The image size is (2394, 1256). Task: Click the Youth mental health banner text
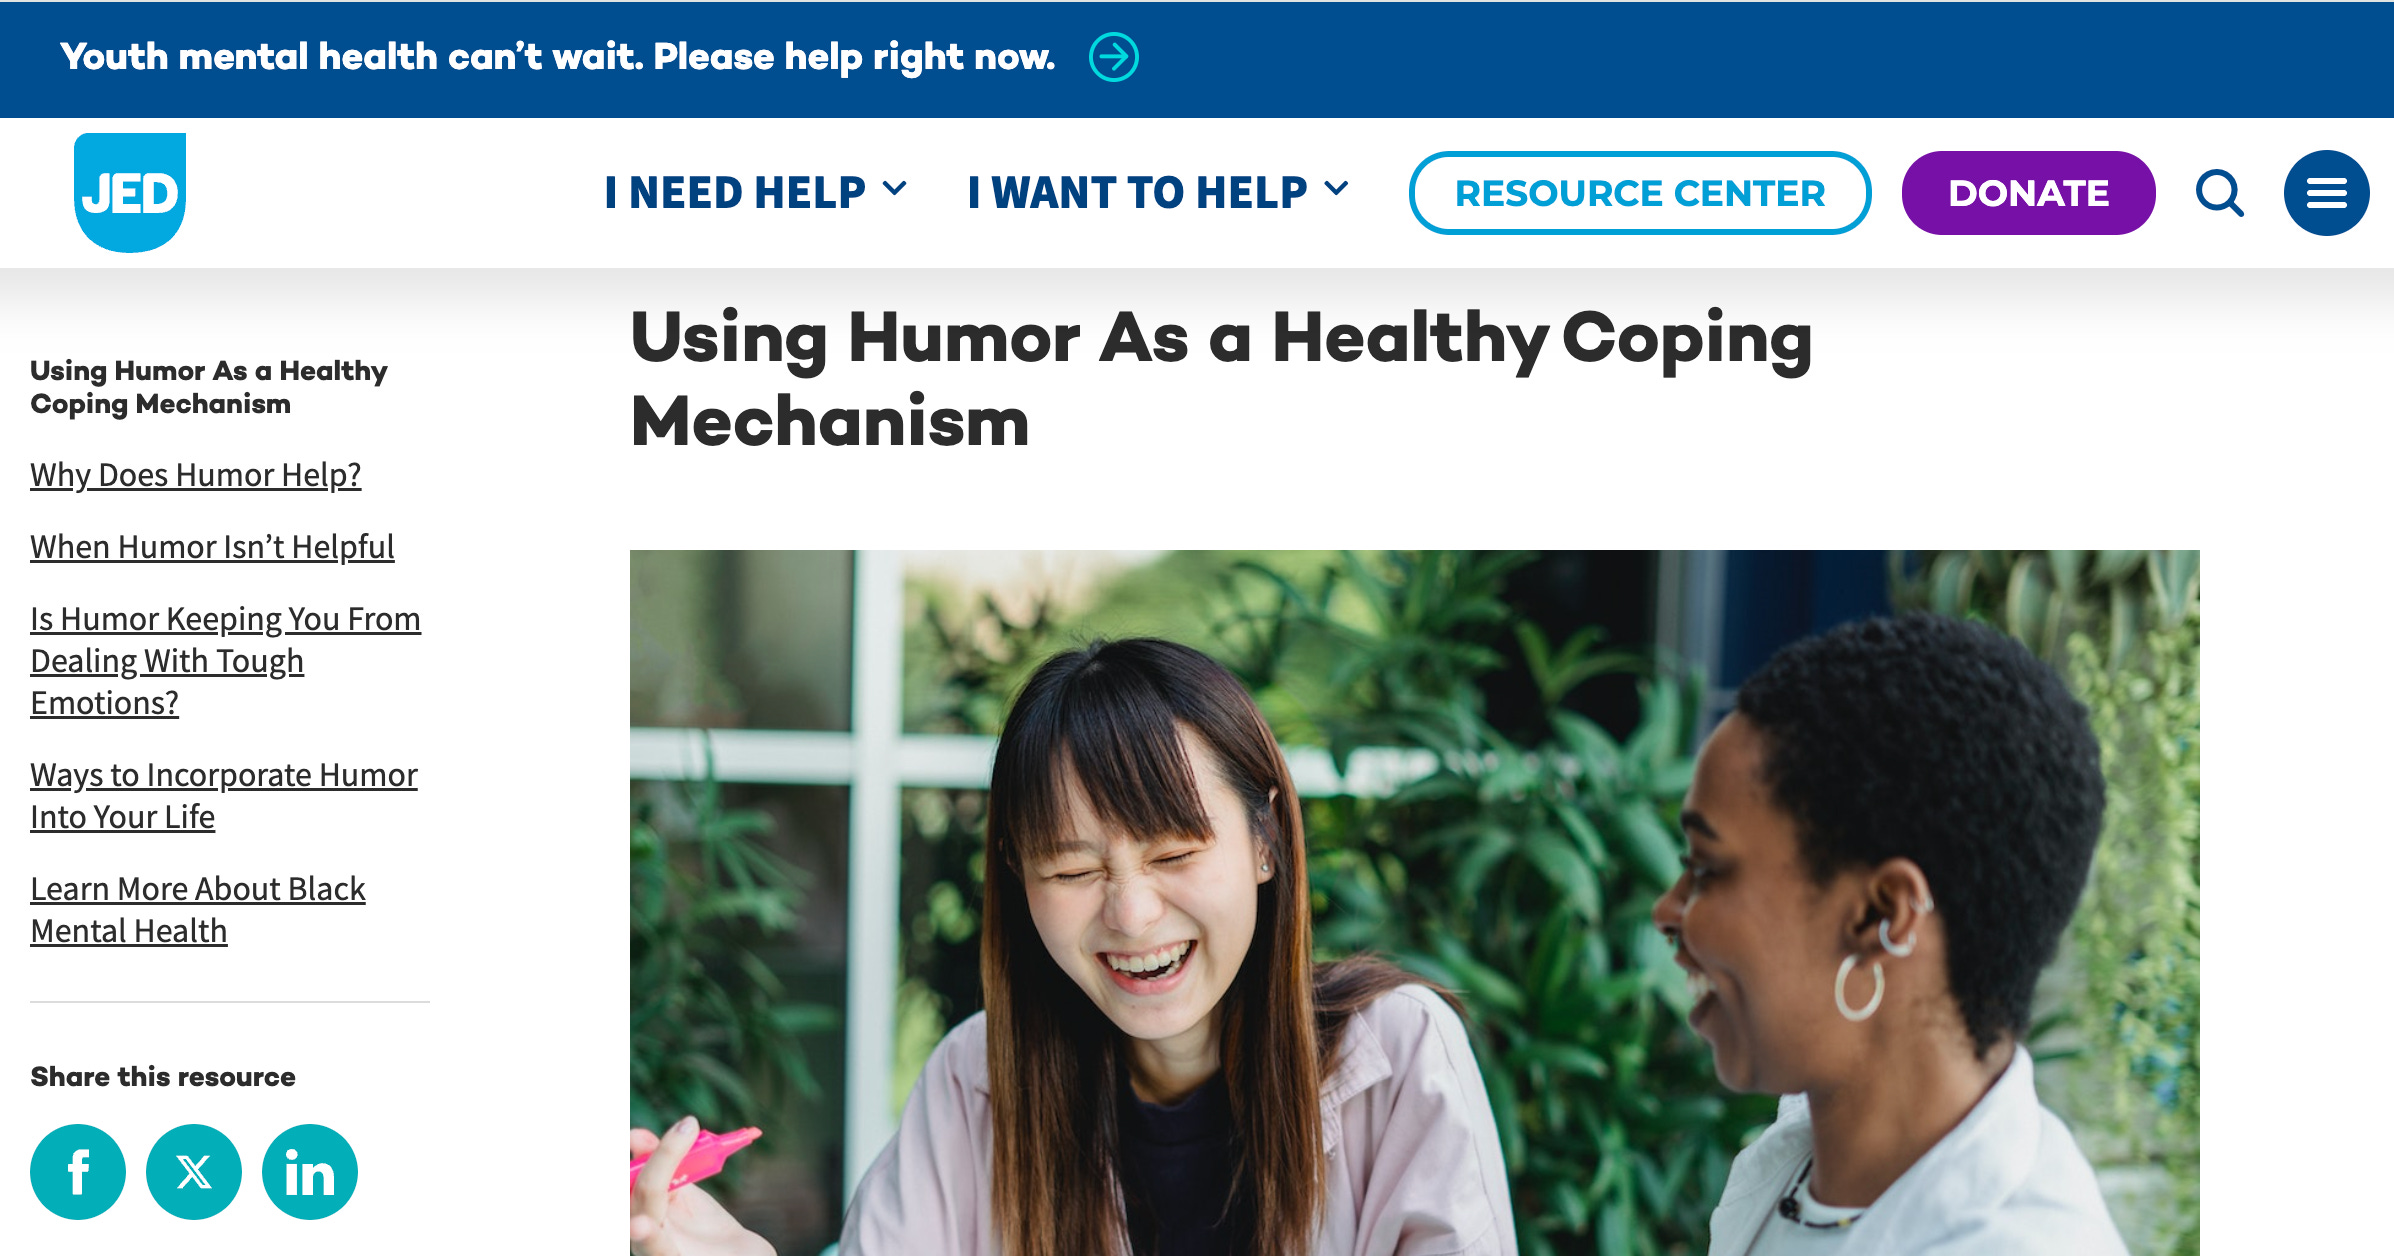(x=557, y=57)
